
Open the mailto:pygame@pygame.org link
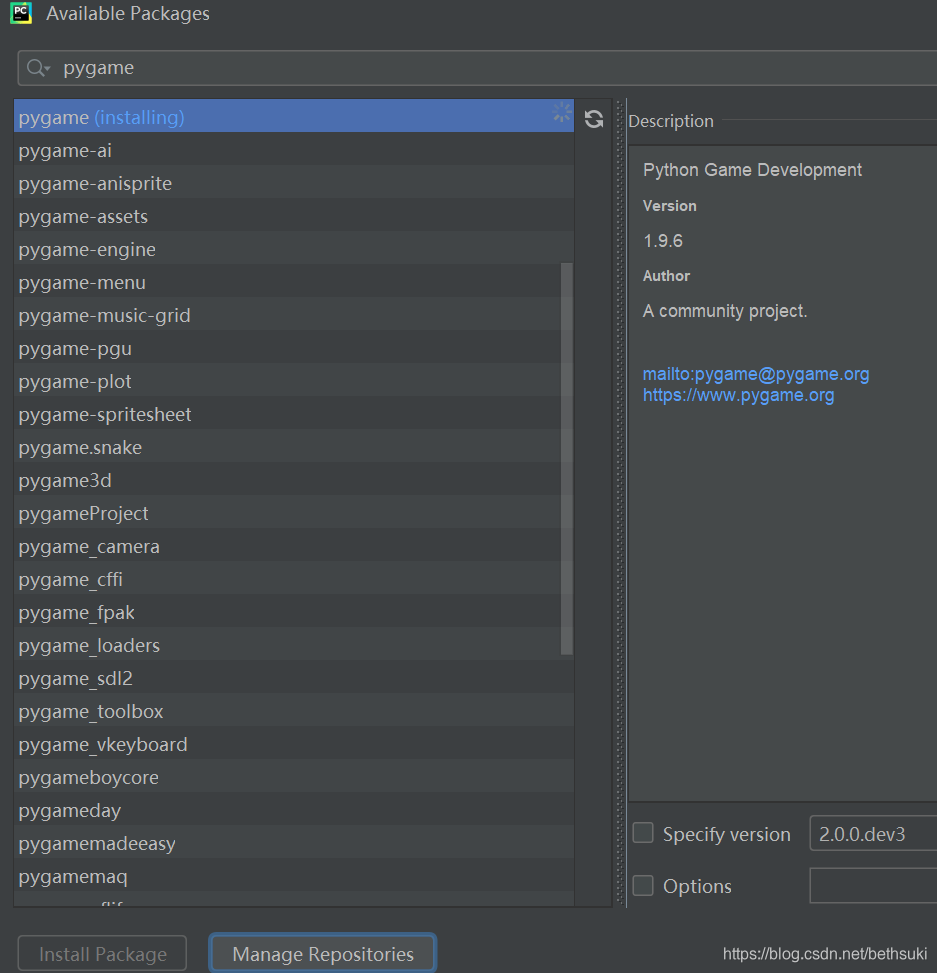756,374
